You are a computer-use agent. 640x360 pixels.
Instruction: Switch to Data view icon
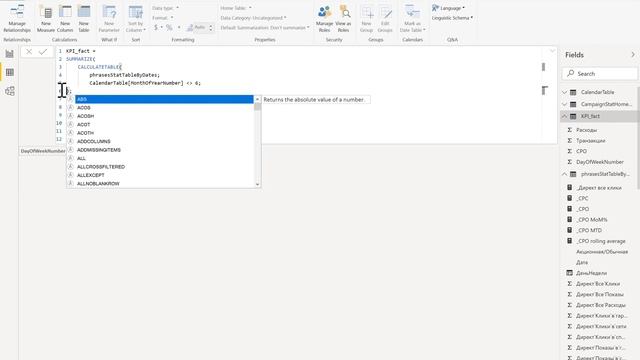(x=9, y=72)
